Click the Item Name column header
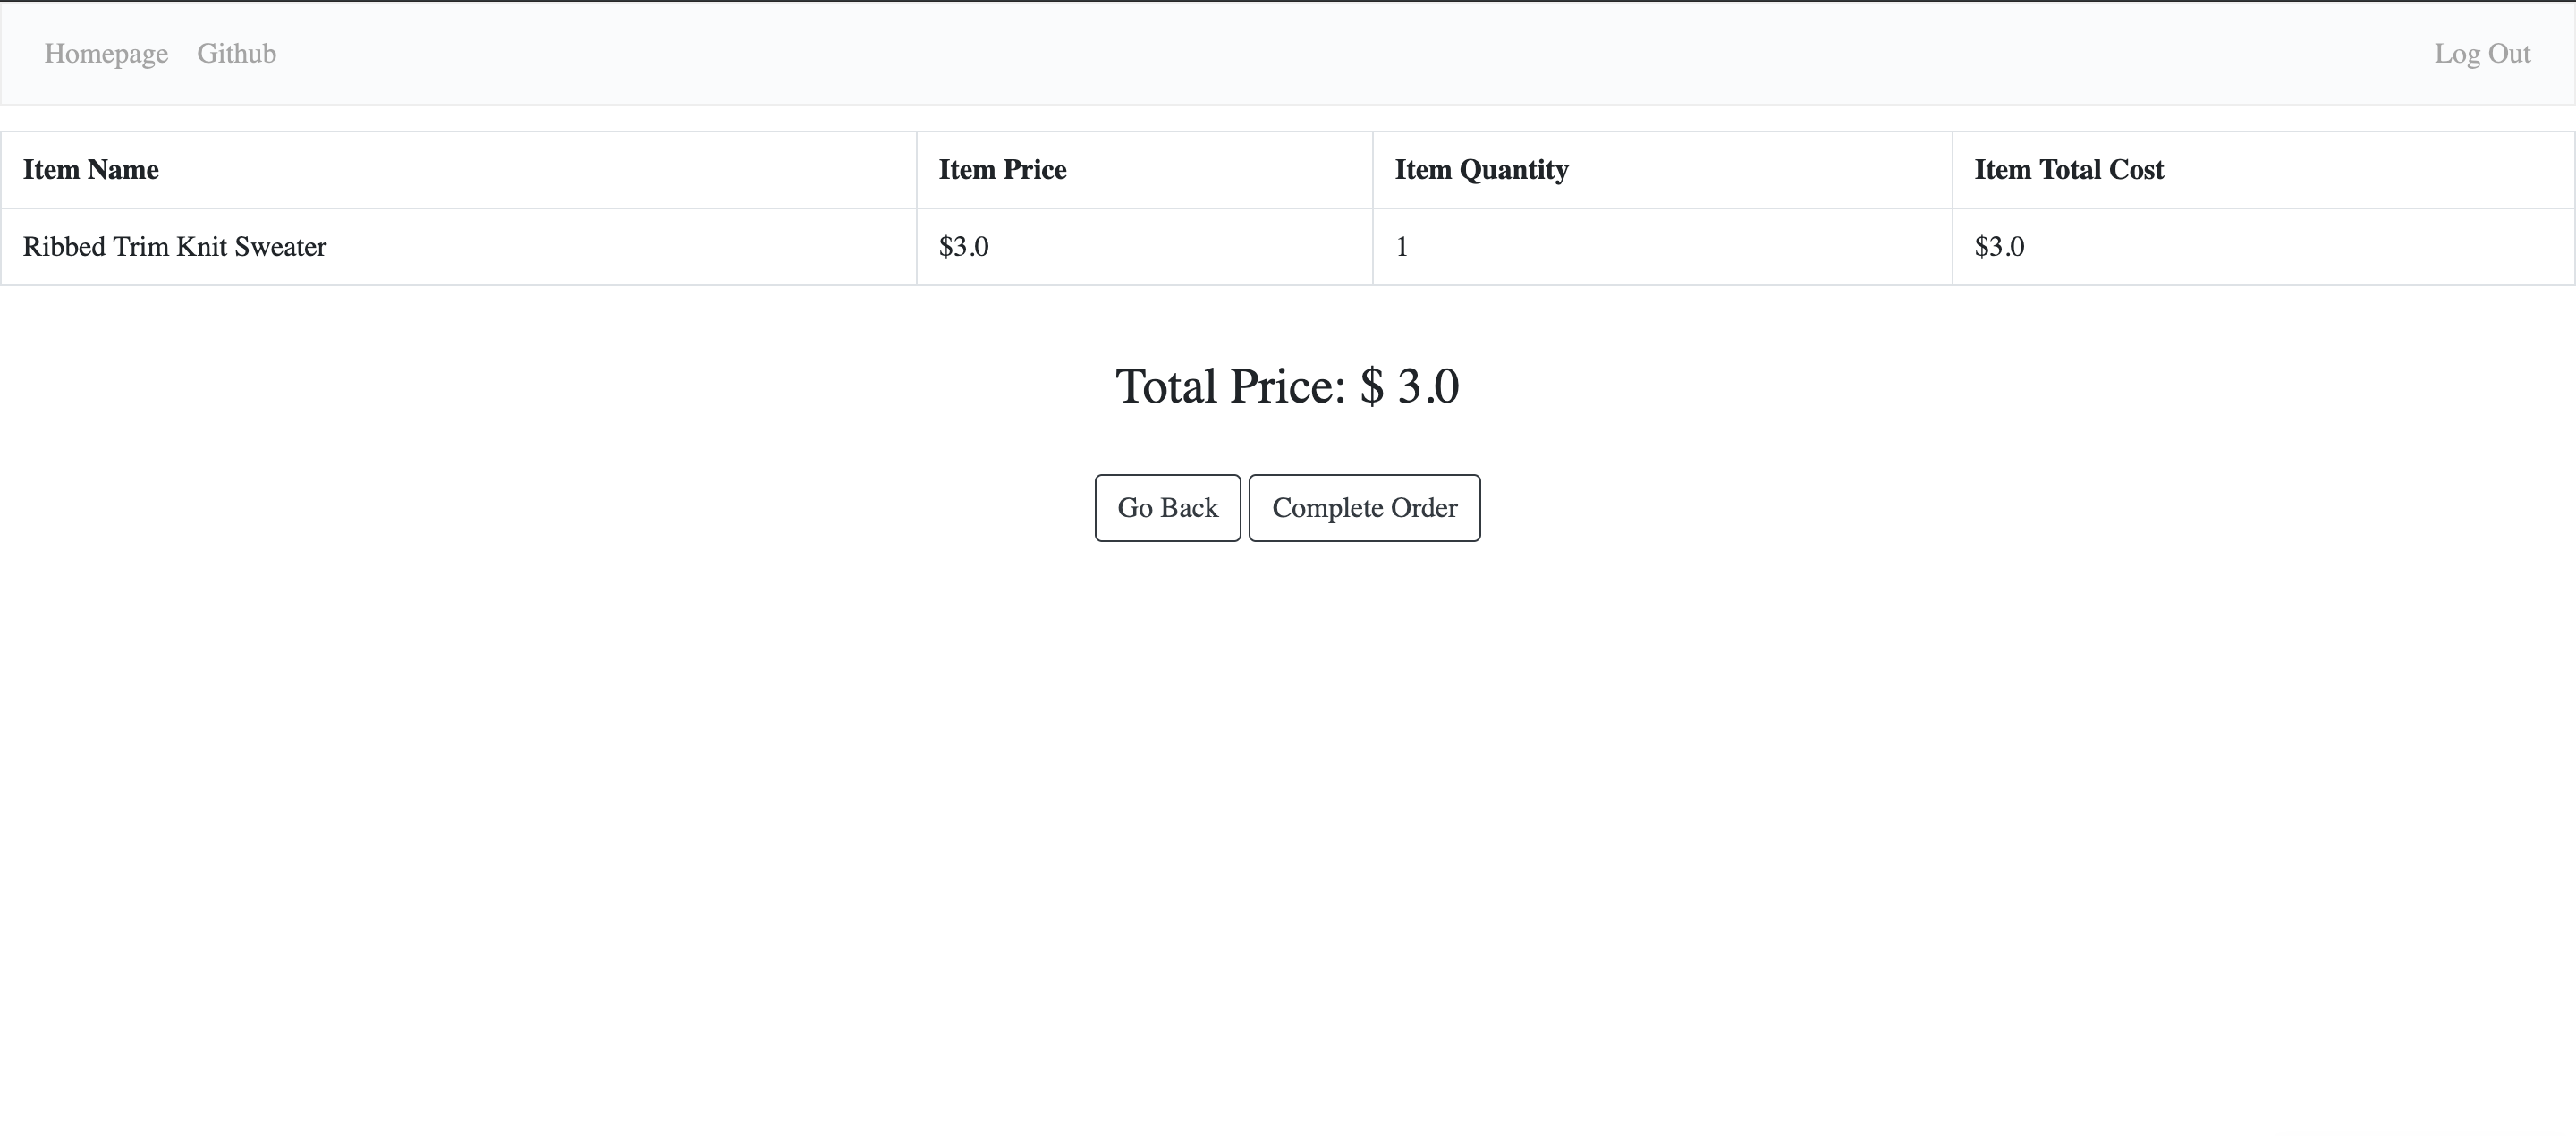 click(x=91, y=170)
